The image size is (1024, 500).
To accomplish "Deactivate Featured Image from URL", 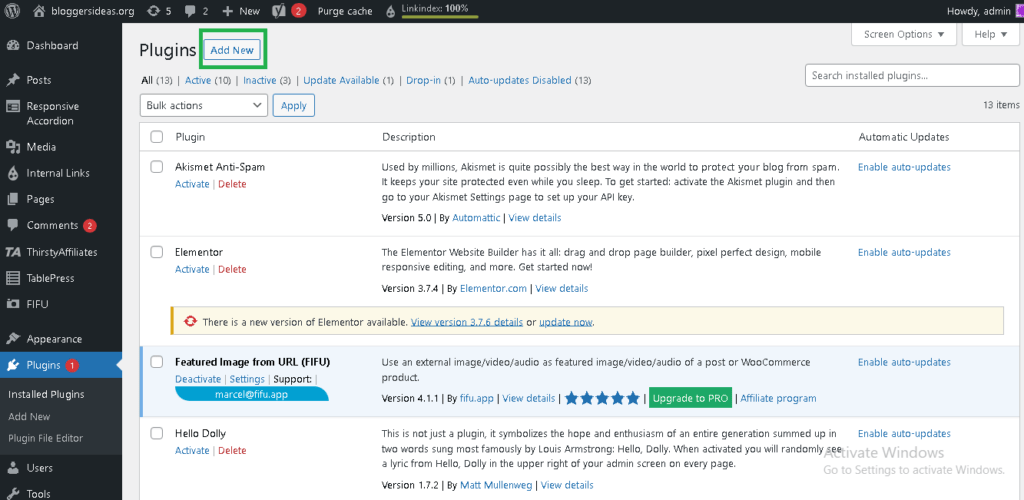I will pyautogui.click(x=198, y=379).
